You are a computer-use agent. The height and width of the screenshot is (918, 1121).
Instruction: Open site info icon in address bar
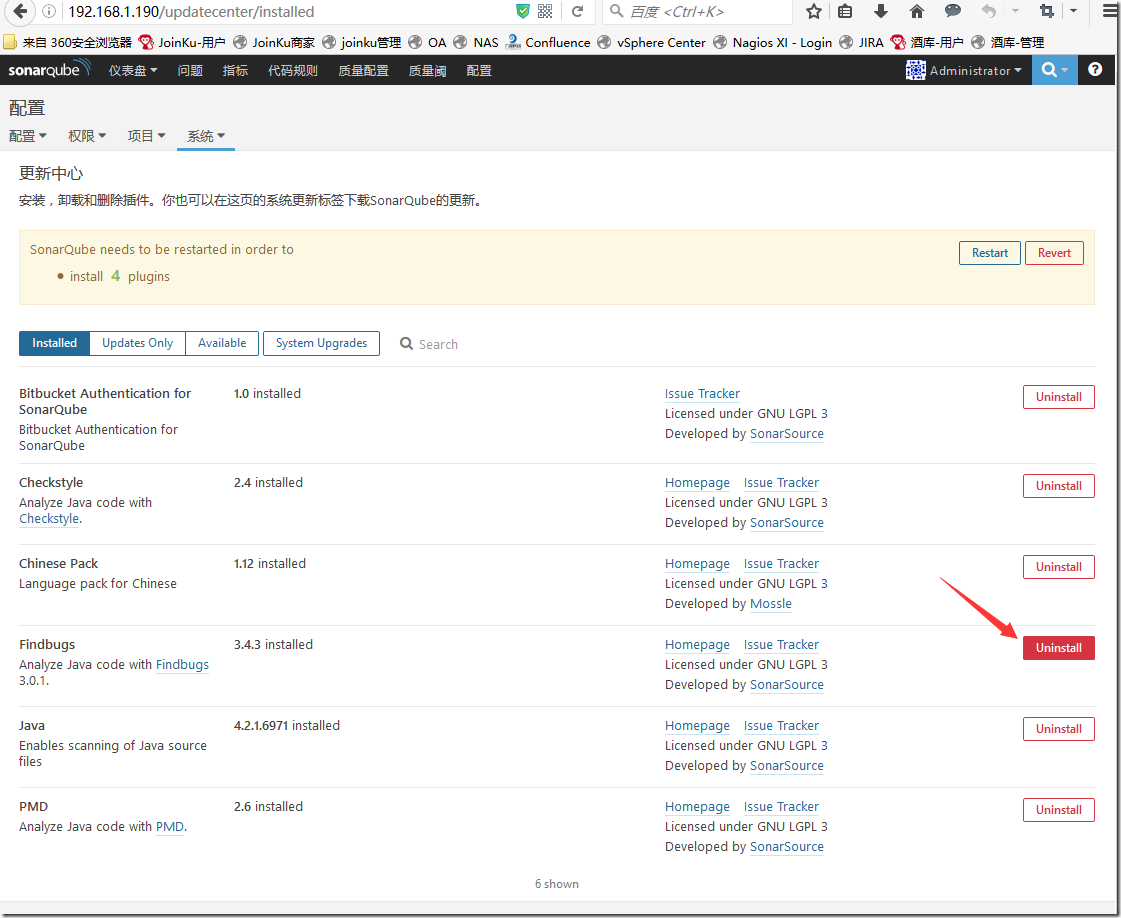point(49,11)
